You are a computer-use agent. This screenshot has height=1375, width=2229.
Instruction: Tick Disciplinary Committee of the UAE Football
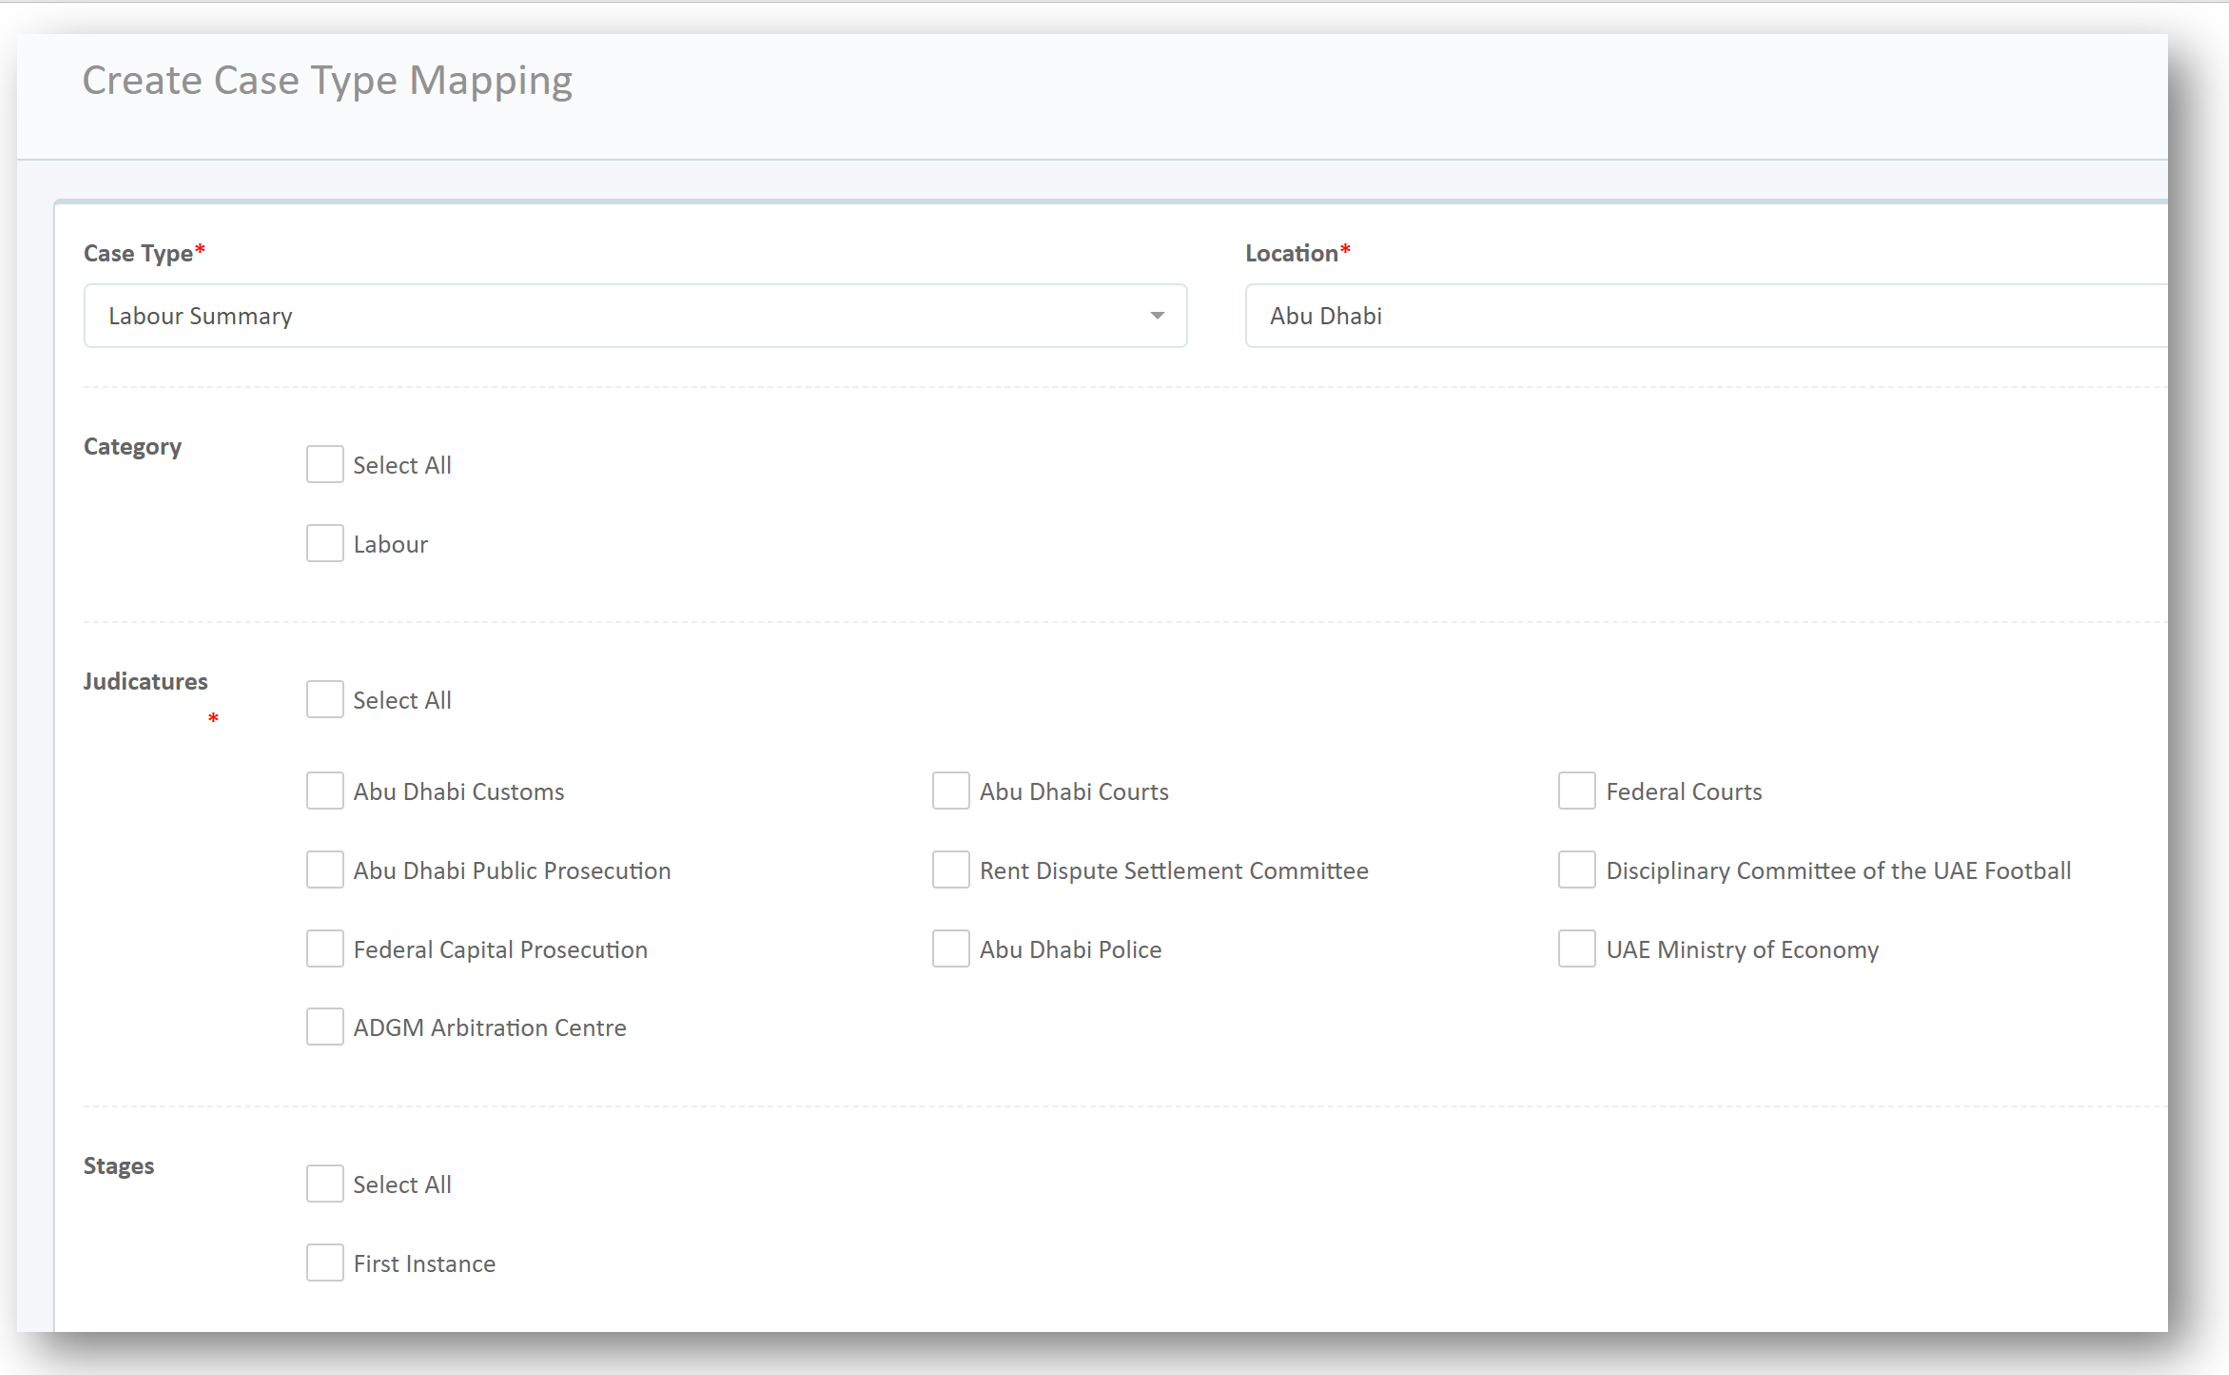(1576, 870)
